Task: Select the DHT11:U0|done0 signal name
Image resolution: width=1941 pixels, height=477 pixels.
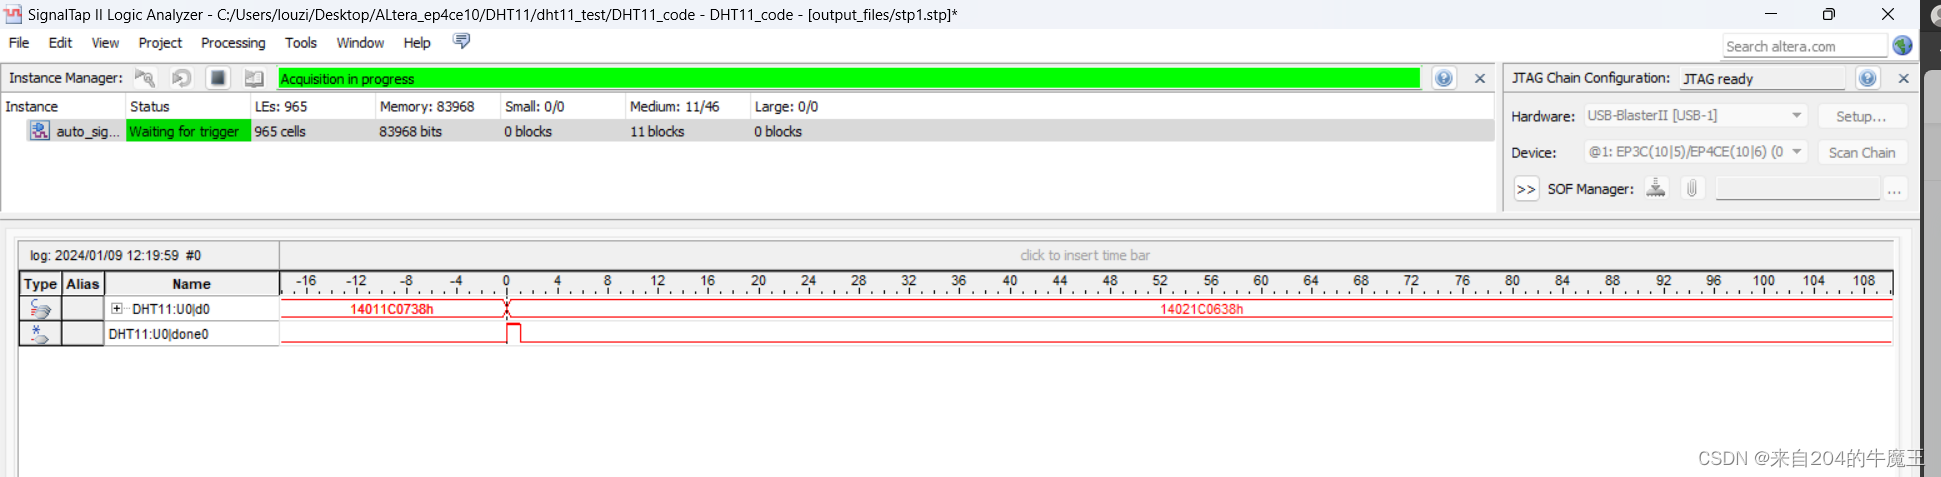Action: (159, 334)
